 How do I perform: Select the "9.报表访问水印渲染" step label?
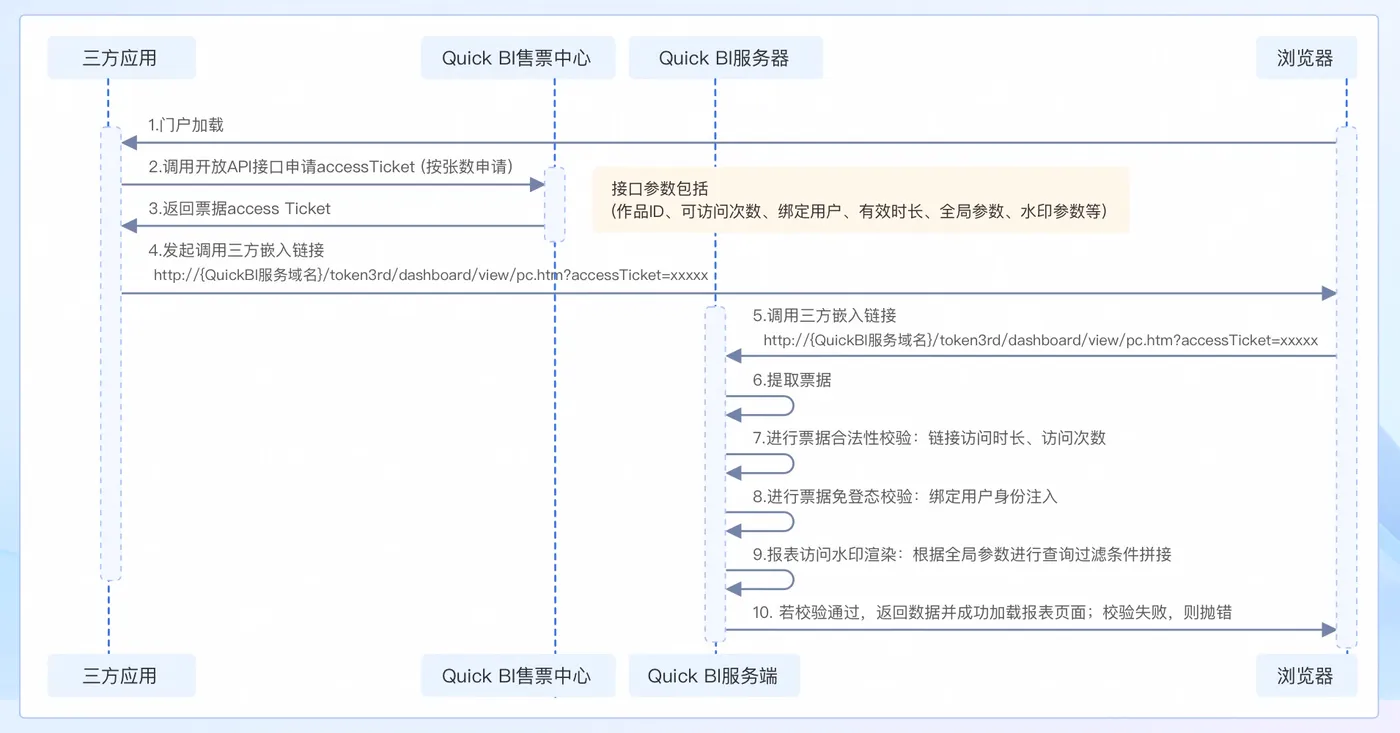[x=962, y=554]
